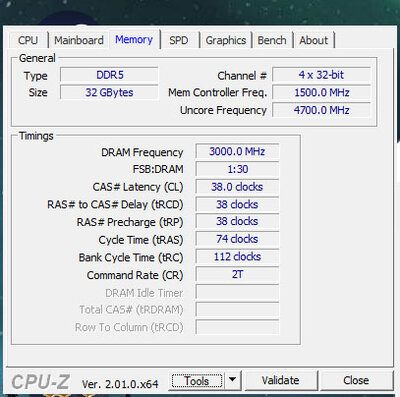Go to the SPD tab
The image size is (400, 397).
(179, 40)
